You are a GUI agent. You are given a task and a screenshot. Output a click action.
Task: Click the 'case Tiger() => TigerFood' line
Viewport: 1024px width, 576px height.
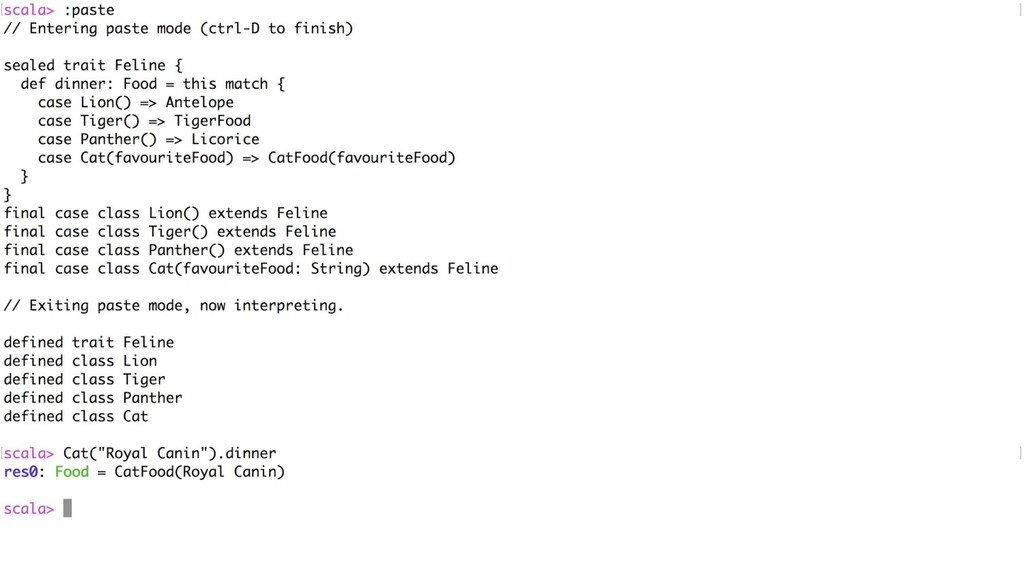[x=144, y=121]
